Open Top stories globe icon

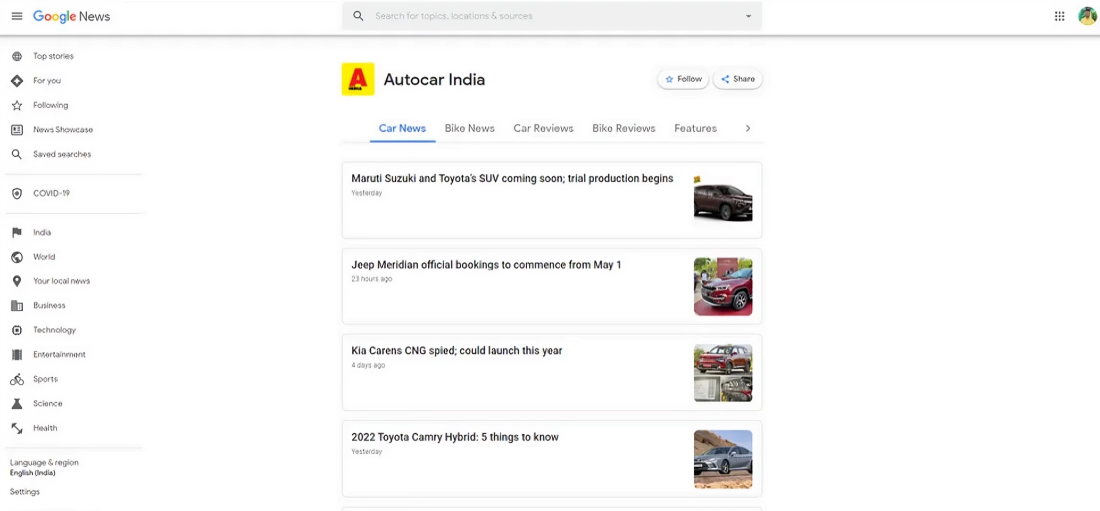point(16,56)
